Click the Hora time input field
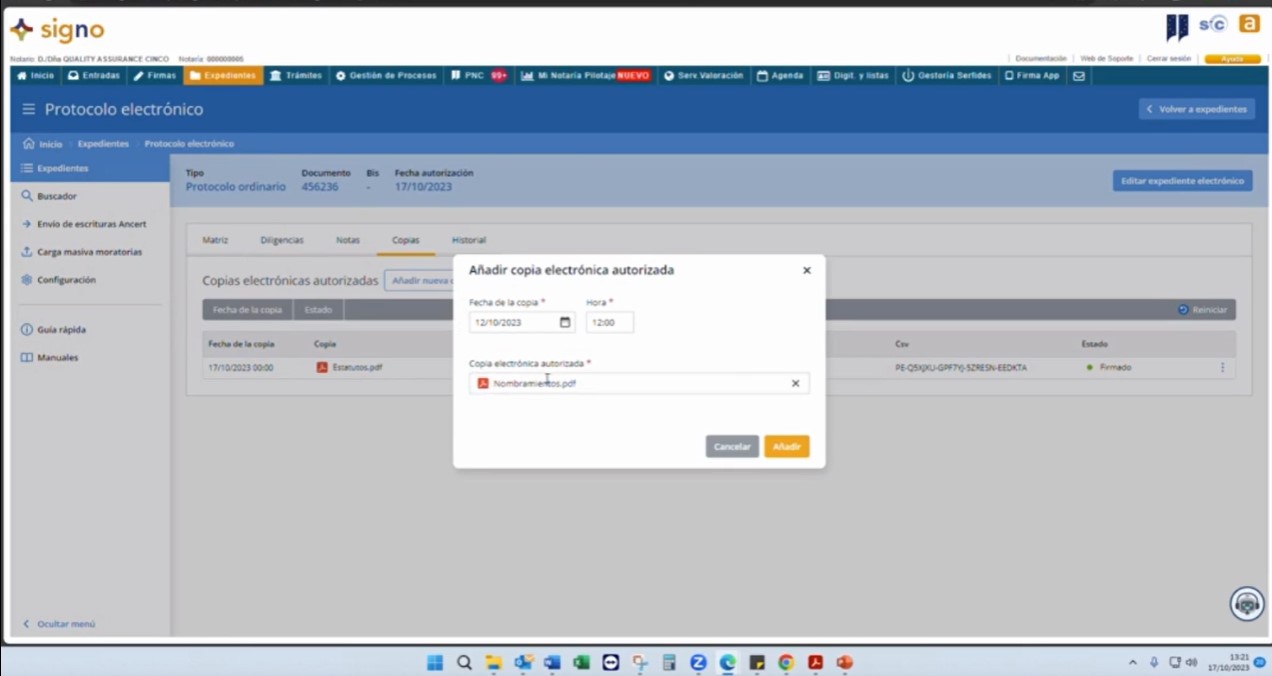This screenshot has width=1272, height=676. (x=609, y=322)
